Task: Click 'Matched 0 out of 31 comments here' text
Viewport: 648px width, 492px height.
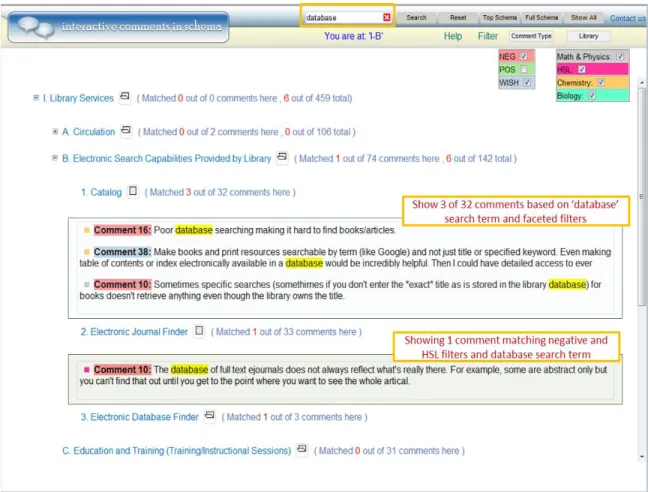Action: point(389,450)
